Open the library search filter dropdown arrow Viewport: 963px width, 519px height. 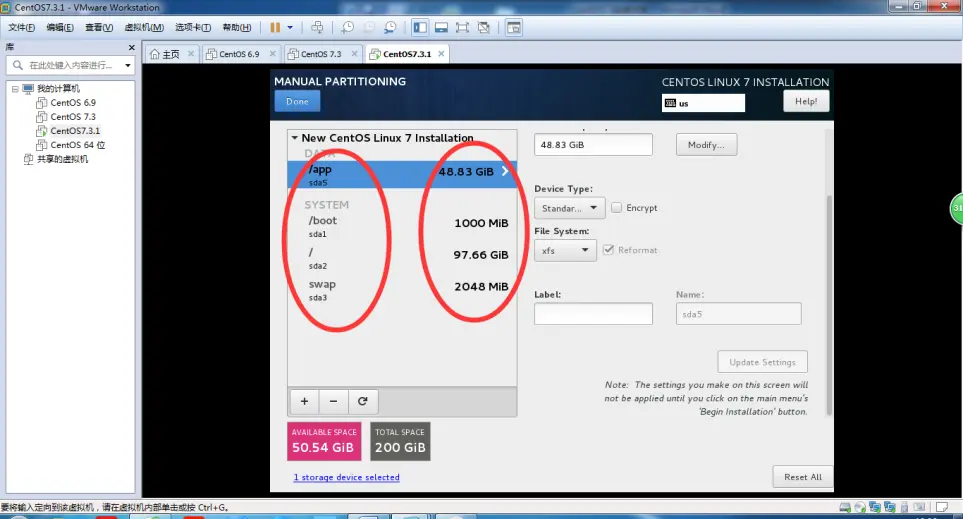128,65
